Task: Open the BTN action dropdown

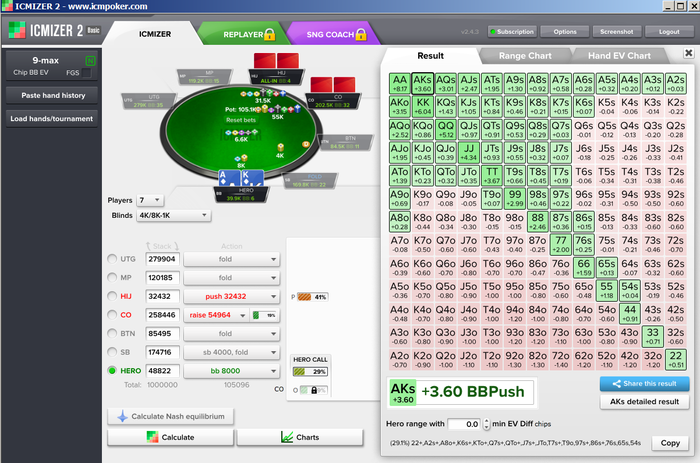Action: [232, 334]
